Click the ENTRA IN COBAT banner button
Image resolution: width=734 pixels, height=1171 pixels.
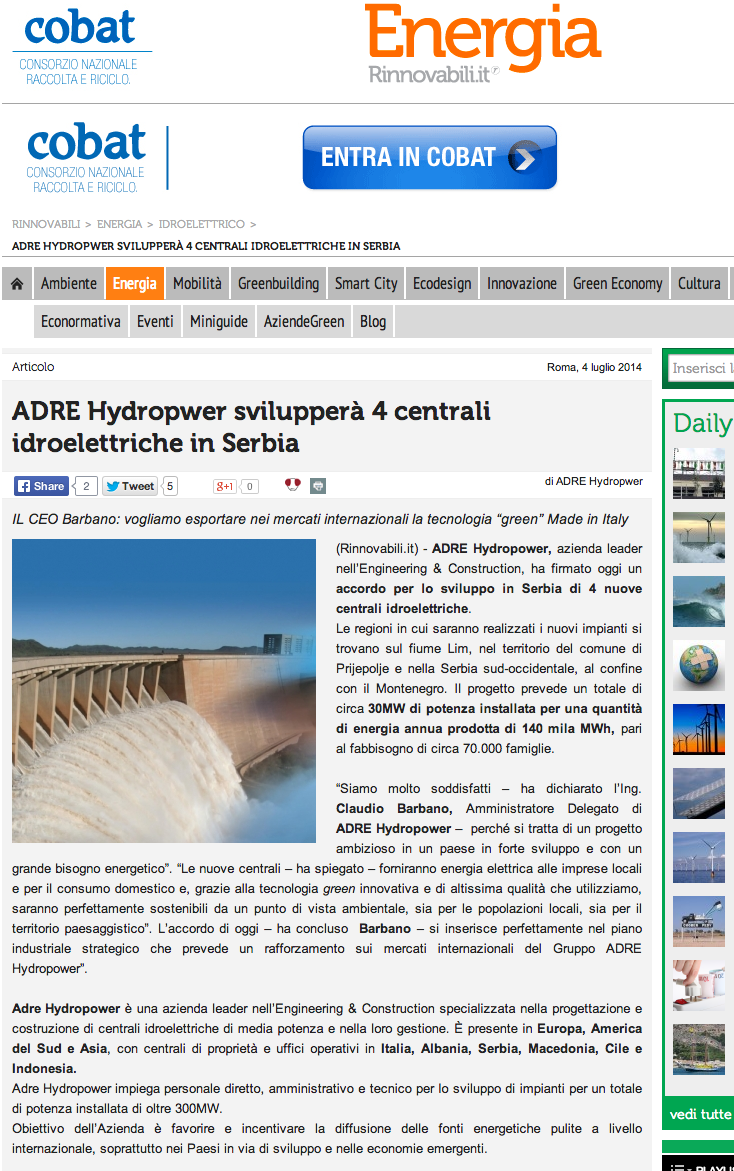pos(429,158)
